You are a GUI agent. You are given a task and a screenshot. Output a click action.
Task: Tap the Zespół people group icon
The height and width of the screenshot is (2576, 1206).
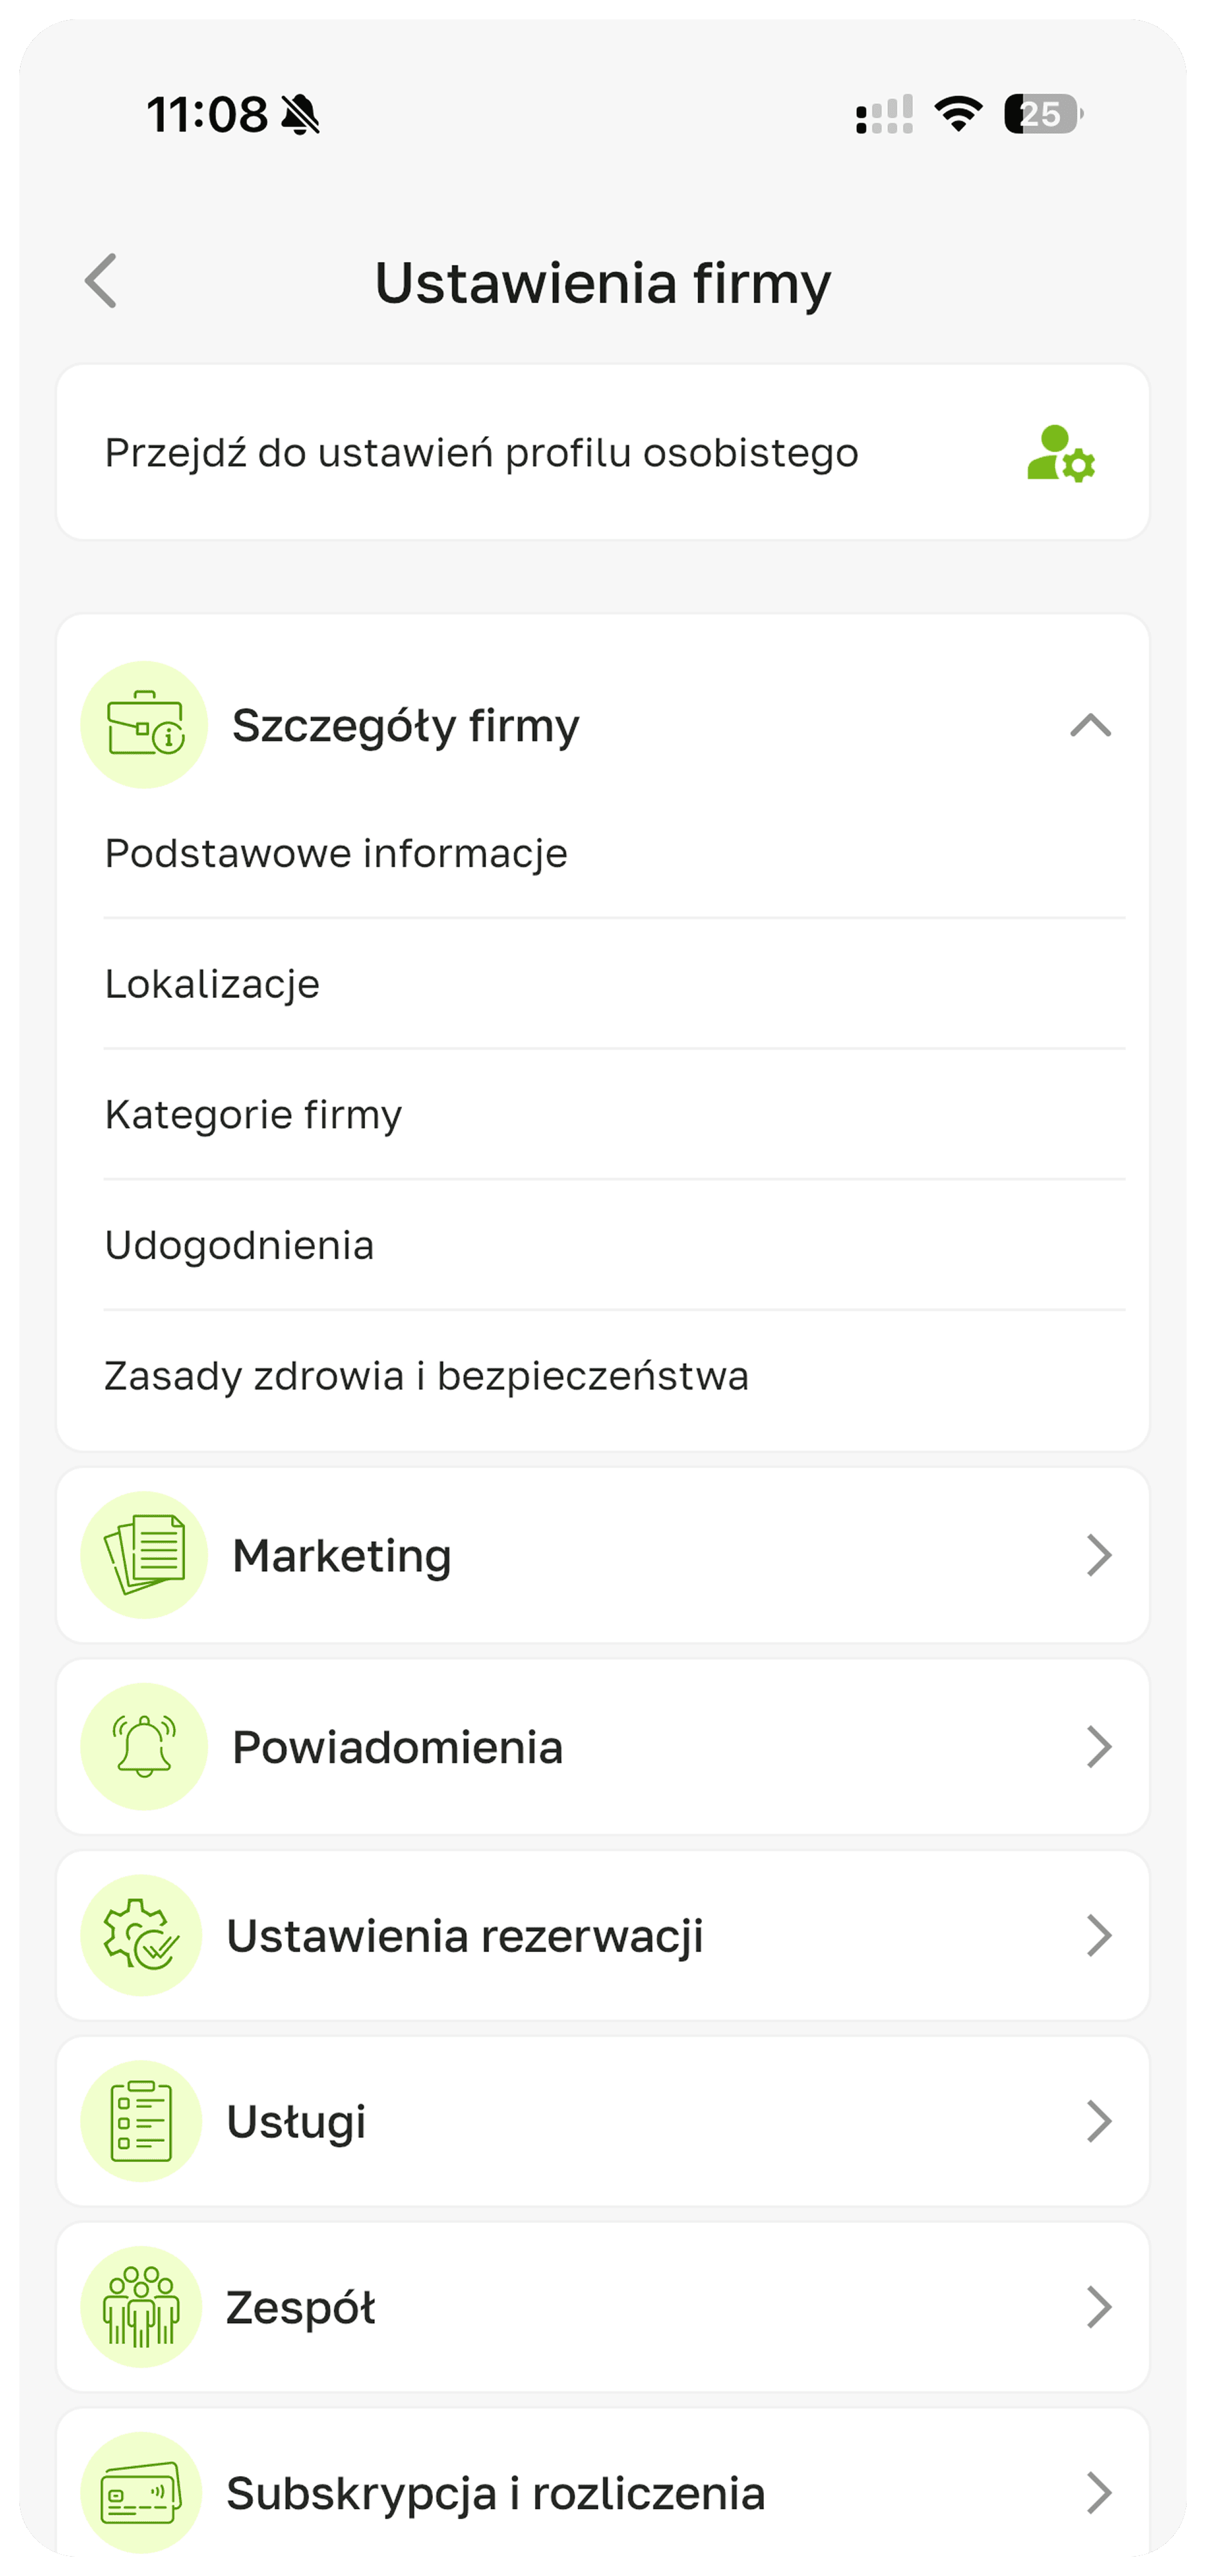pyautogui.click(x=142, y=2307)
